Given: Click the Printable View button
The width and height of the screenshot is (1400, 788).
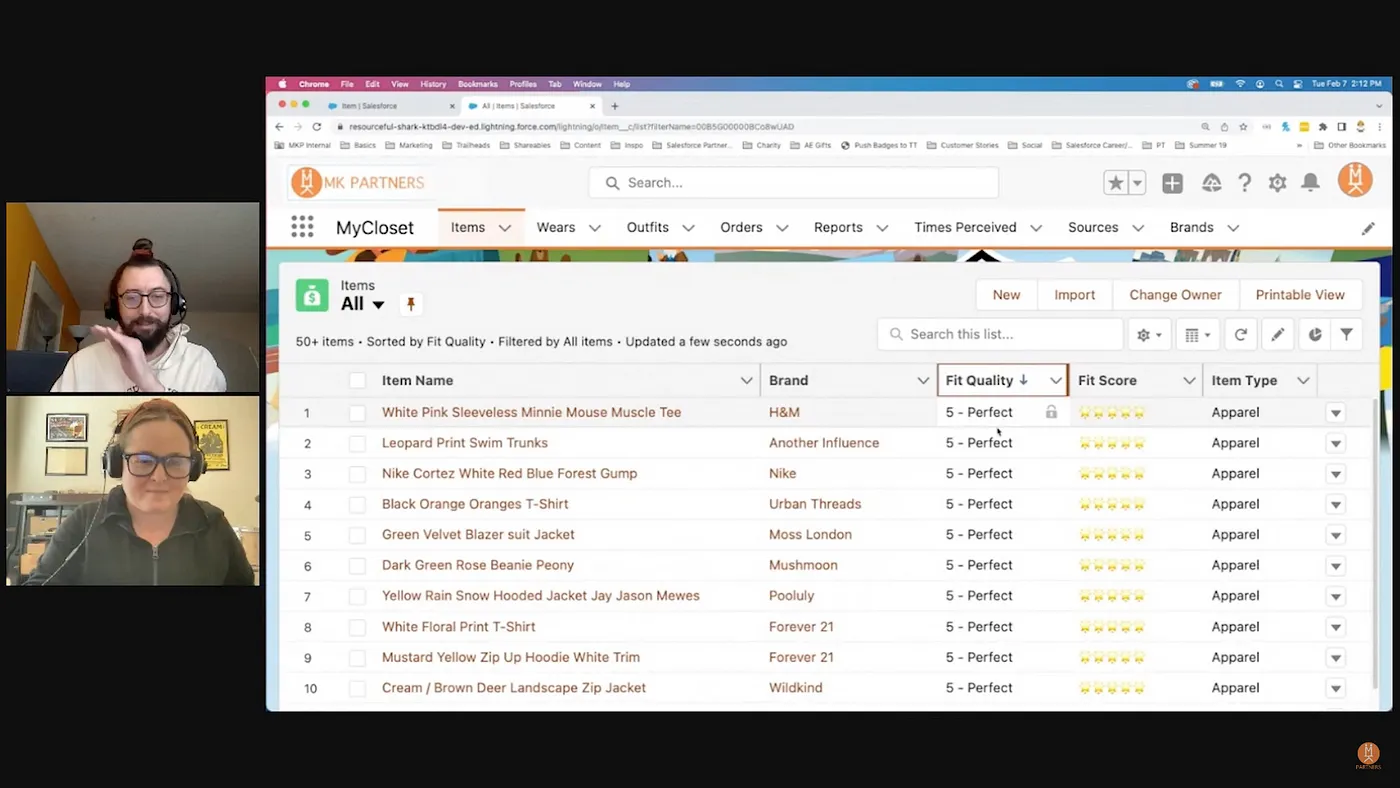Looking at the screenshot, I should point(1300,295).
